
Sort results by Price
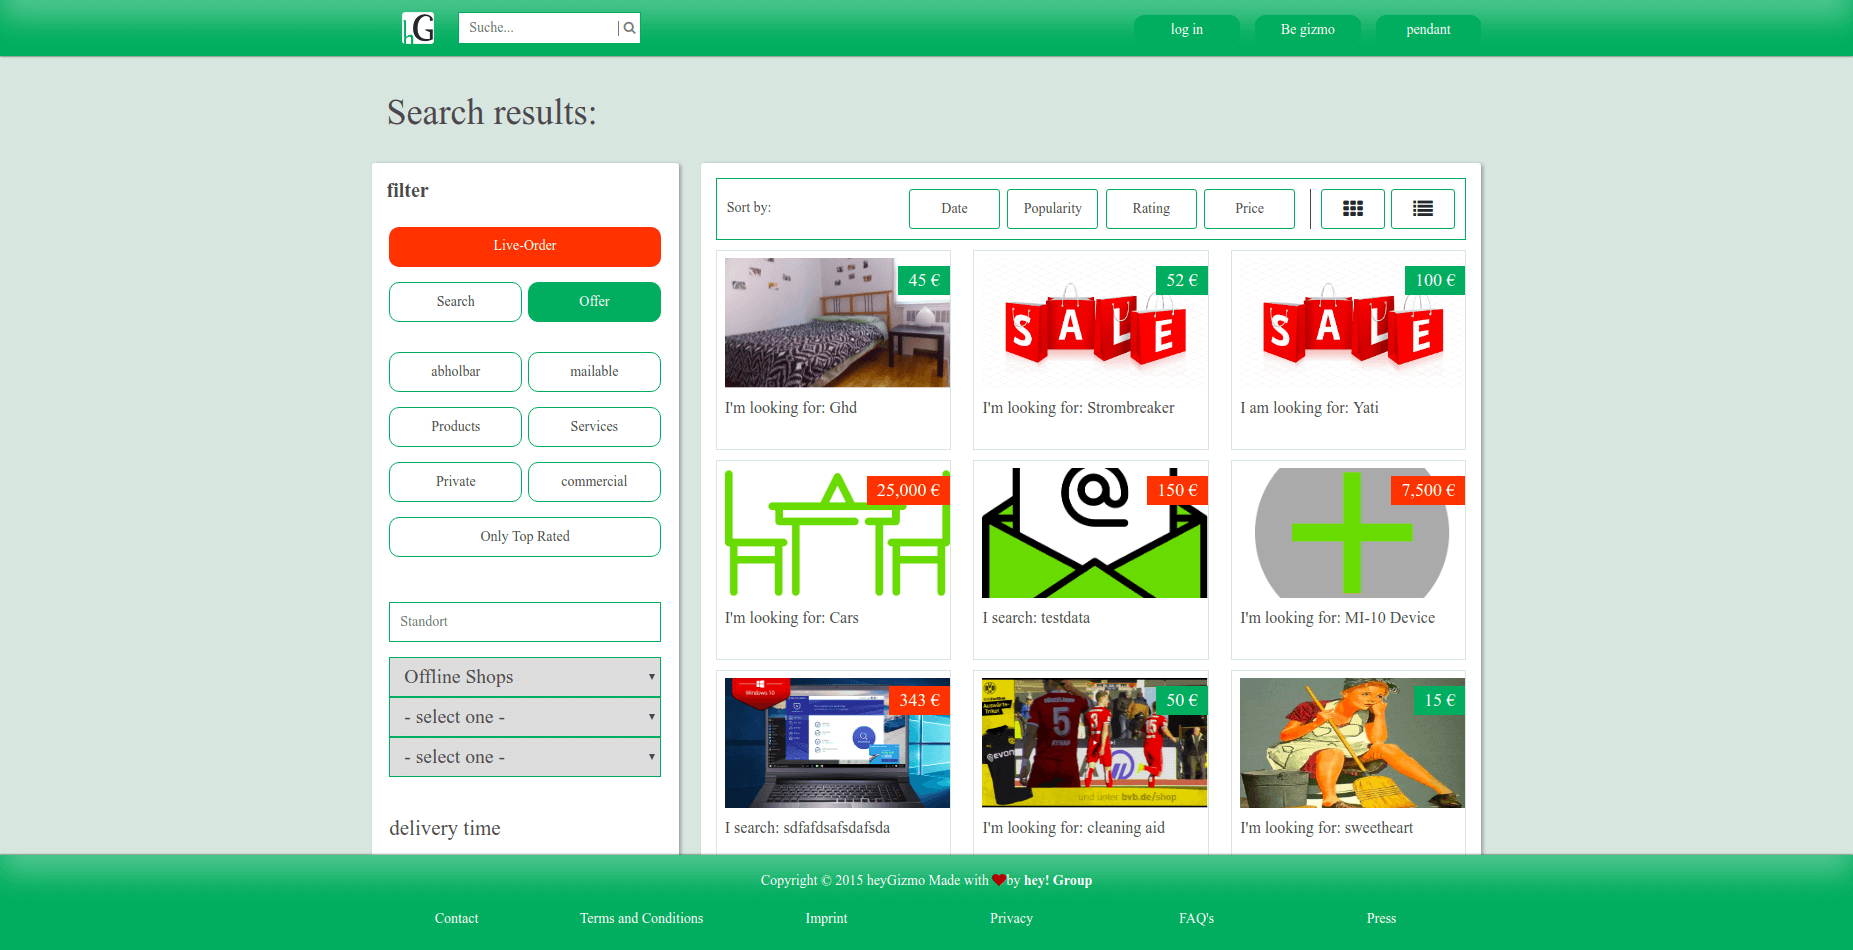(x=1249, y=209)
